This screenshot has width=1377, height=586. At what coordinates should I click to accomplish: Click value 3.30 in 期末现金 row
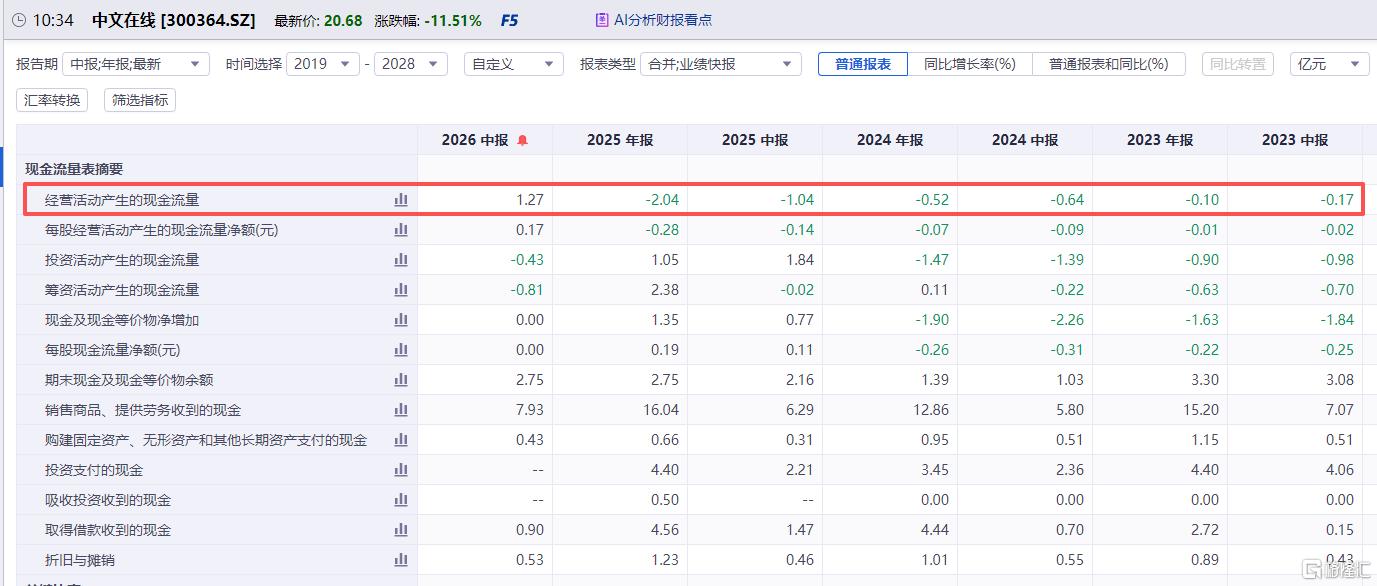click(1205, 380)
